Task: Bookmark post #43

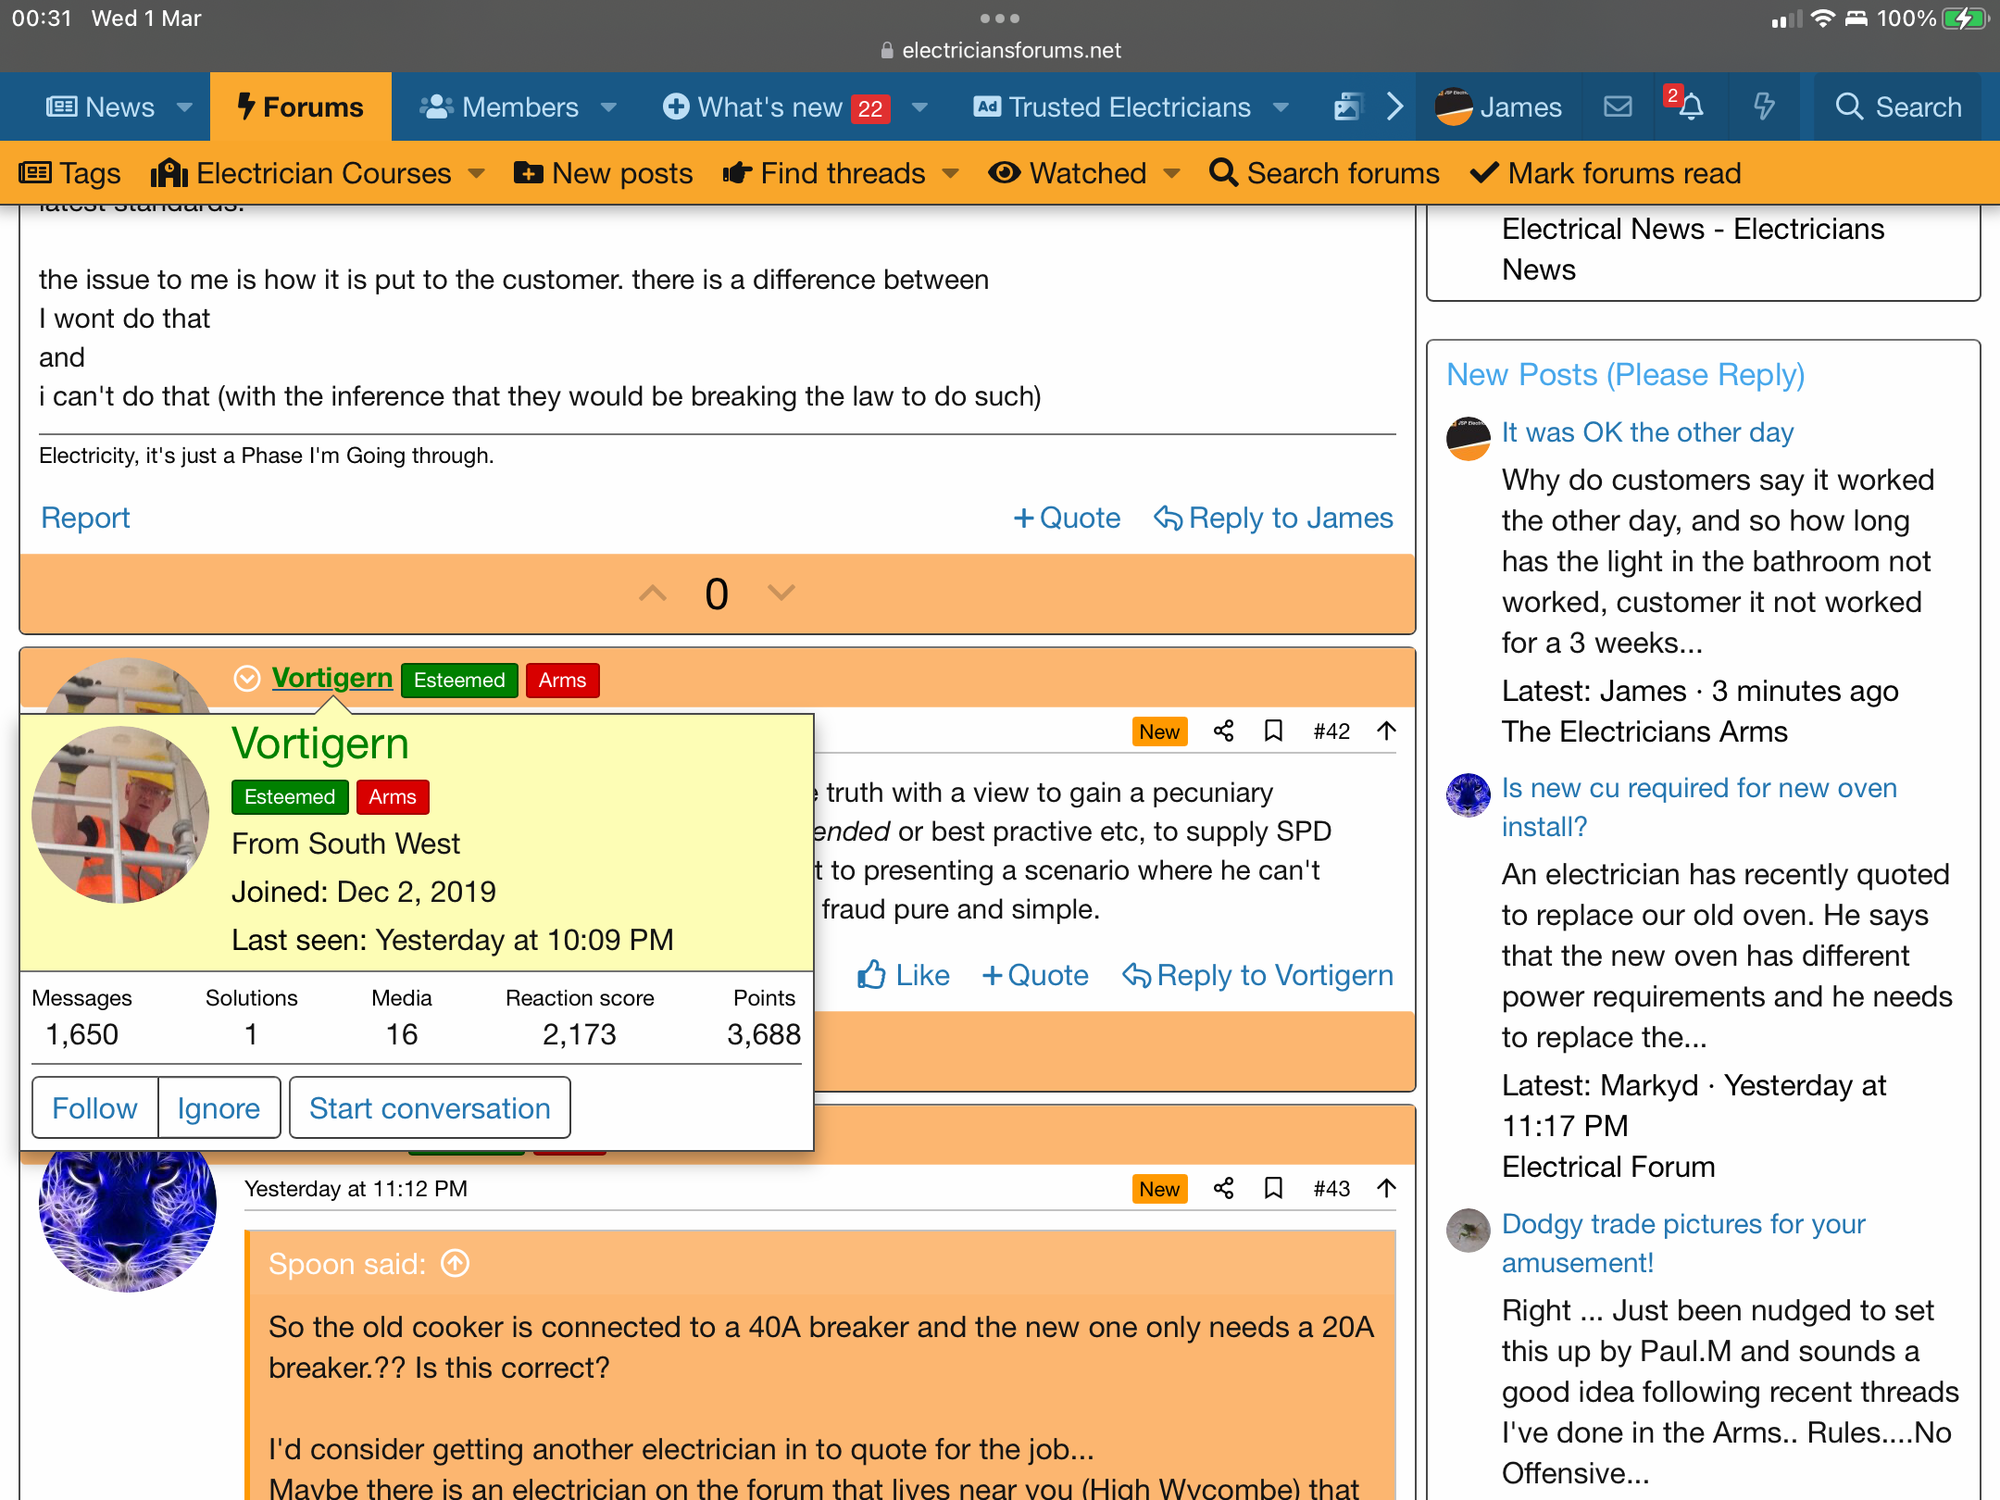Action: [1273, 1188]
